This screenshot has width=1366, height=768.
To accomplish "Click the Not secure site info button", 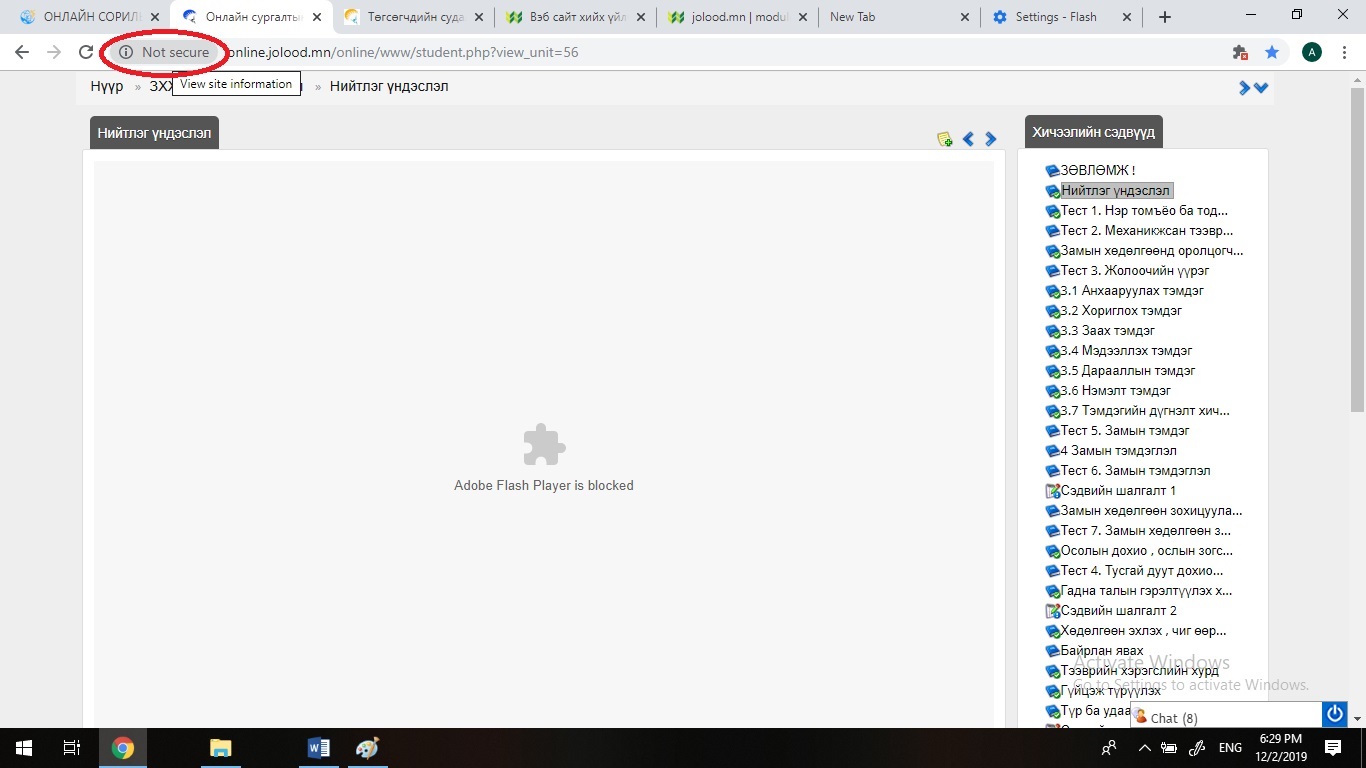I will pyautogui.click(x=164, y=52).
